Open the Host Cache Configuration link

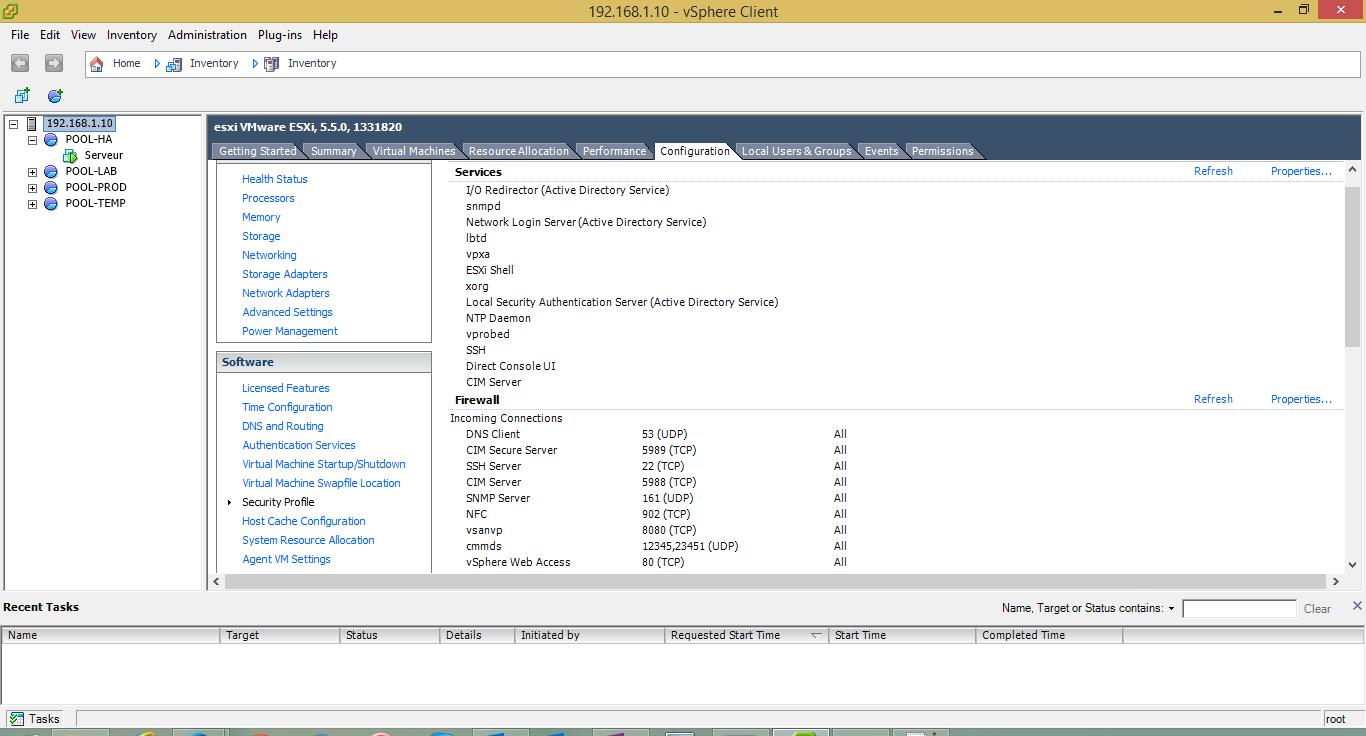303,521
